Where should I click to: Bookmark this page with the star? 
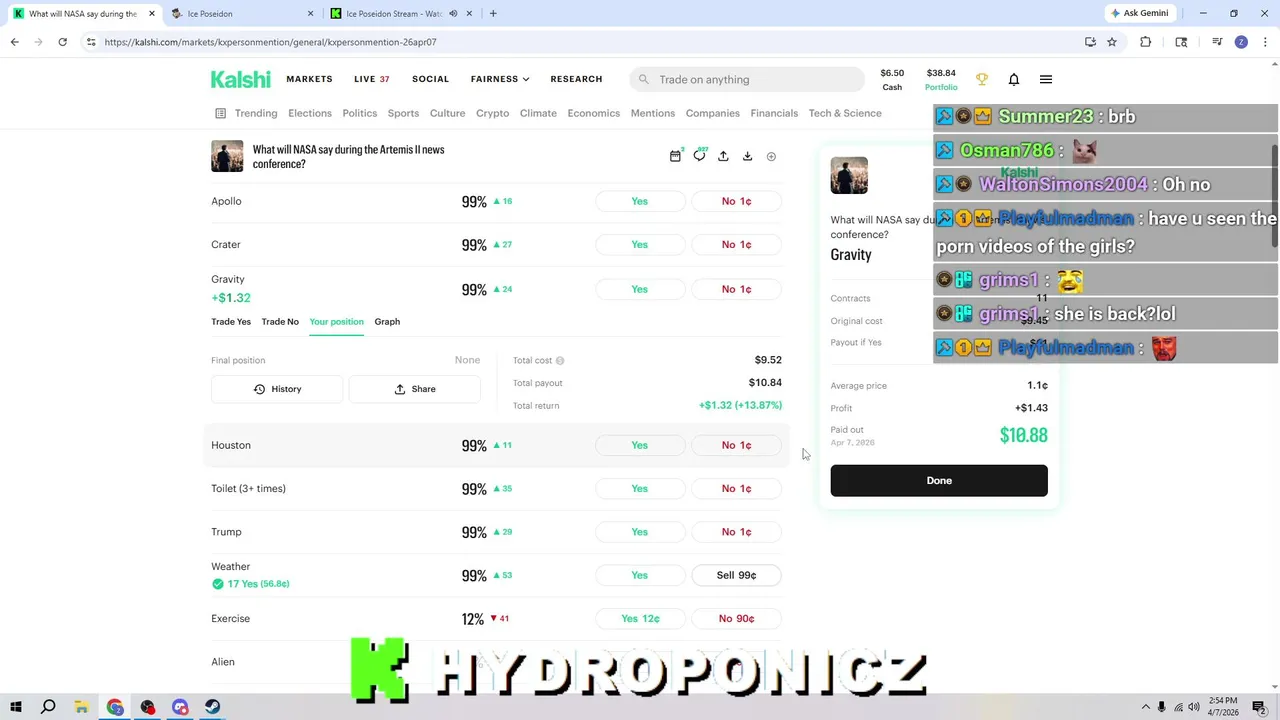click(x=1112, y=42)
